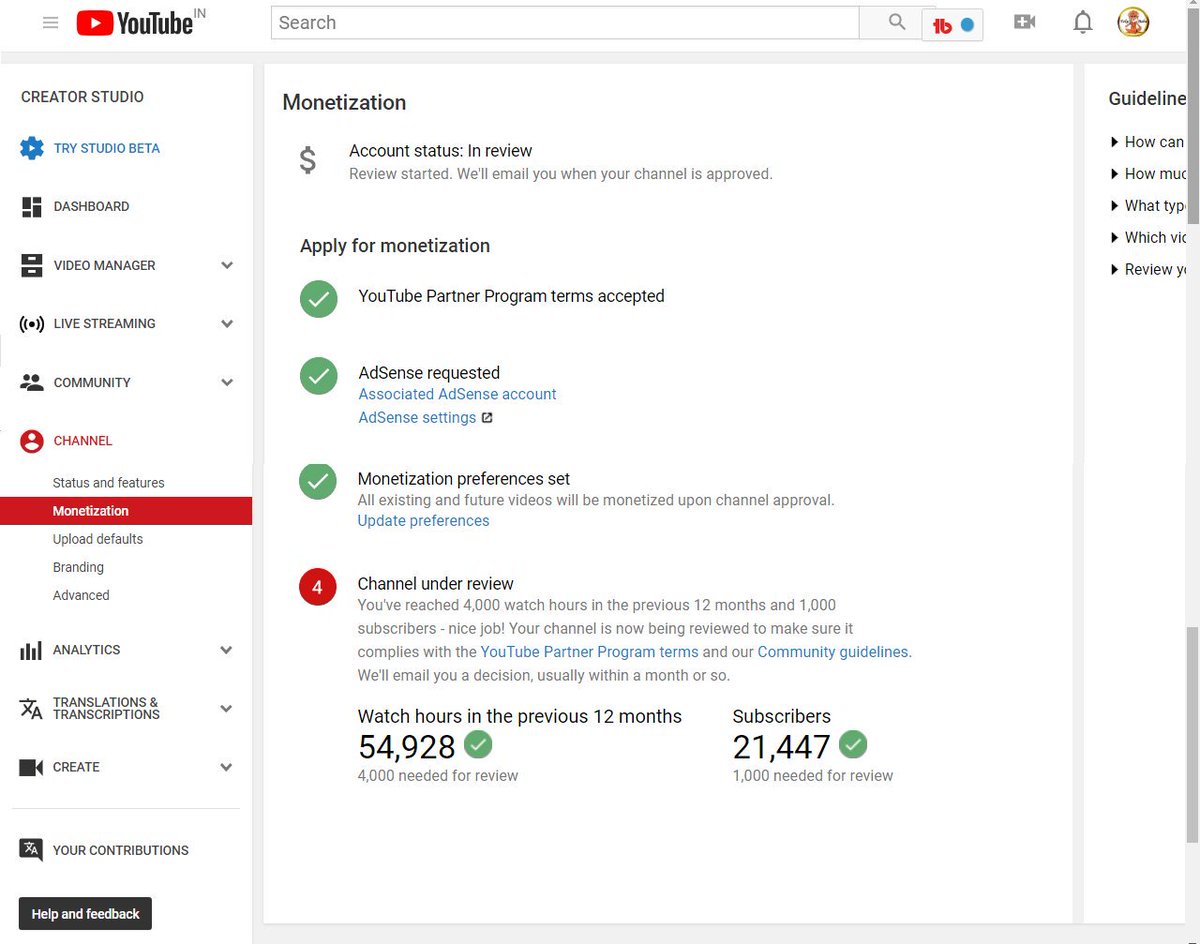The height and width of the screenshot is (944, 1200).
Task: Click the Update preferences link
Action: (423, 521)
